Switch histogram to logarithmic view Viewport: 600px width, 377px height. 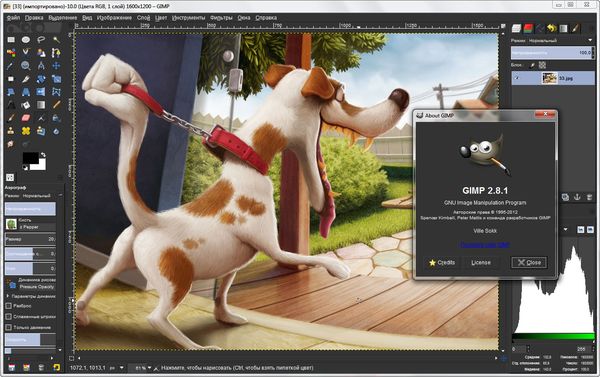[x=590, y=229]
